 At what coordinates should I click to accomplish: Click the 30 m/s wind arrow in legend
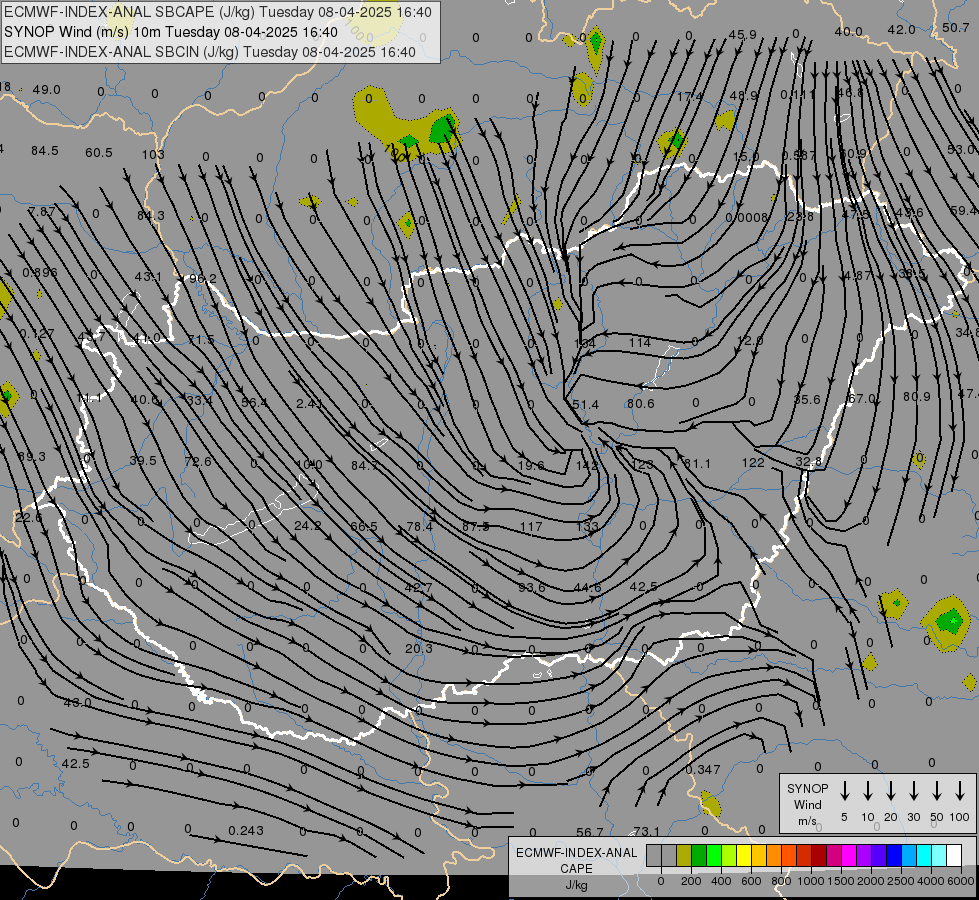click(x=913, y=790)
